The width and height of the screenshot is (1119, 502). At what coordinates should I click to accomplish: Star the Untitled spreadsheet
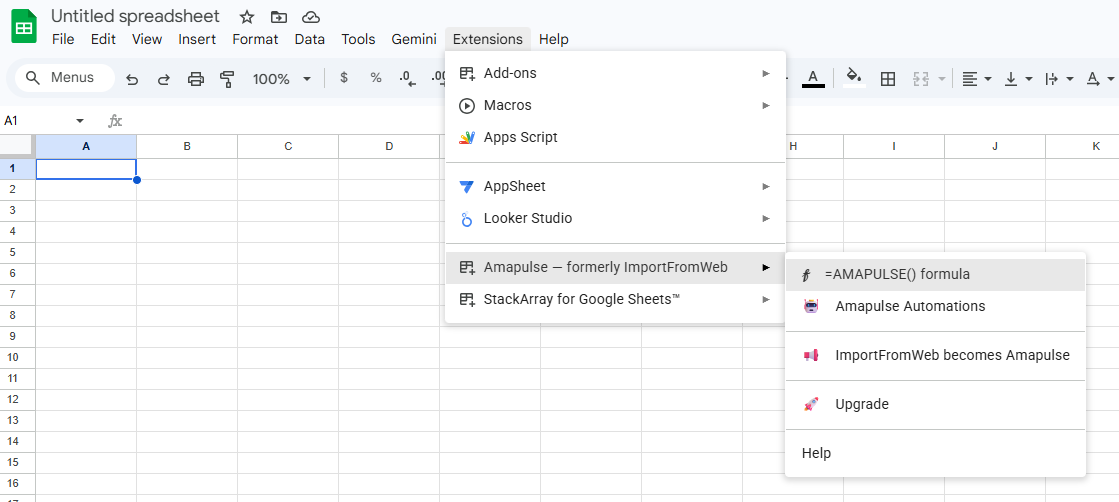click(x=247, y=17)
